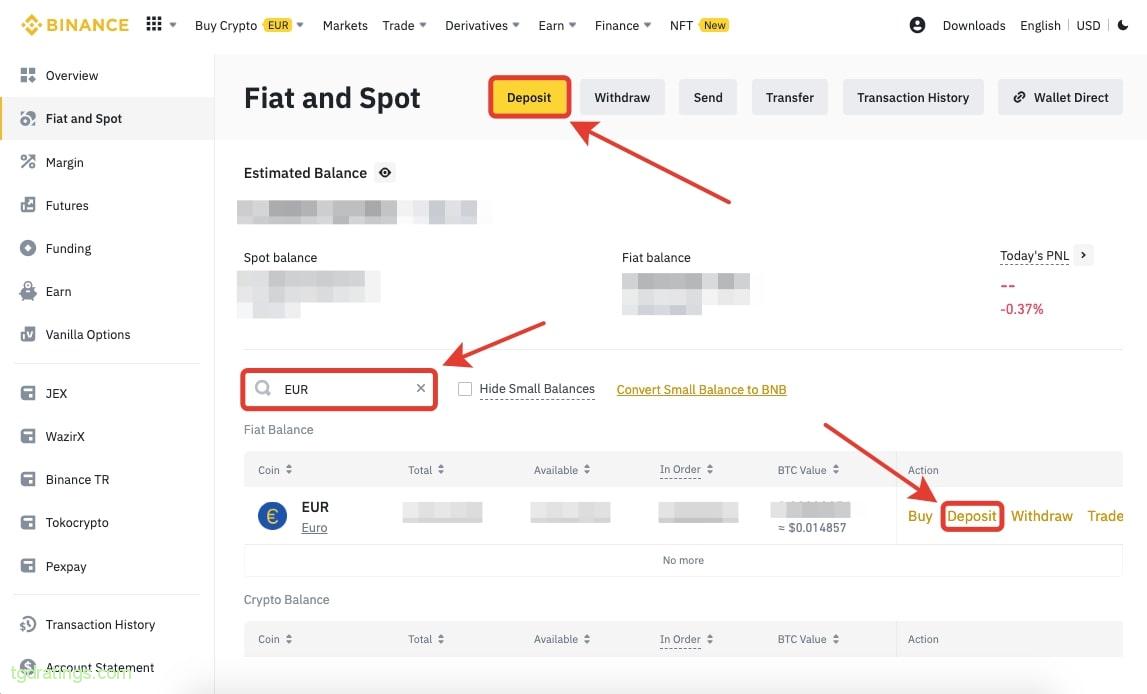This screenshot has height=694, width=1147.
Task: Click the Wallet Direct link icon
Action: [x=1019, y=97]
